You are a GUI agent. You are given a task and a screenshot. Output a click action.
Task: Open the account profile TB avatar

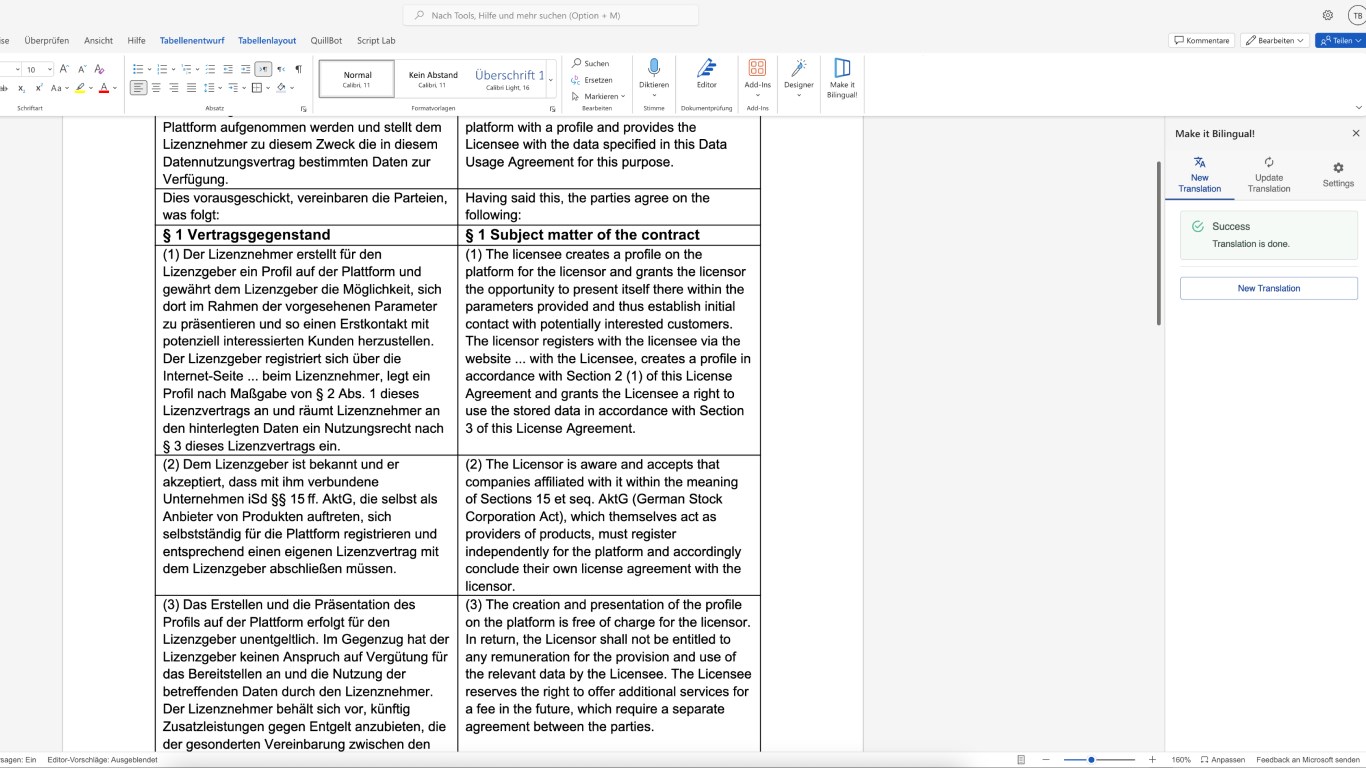[1357, 16]
